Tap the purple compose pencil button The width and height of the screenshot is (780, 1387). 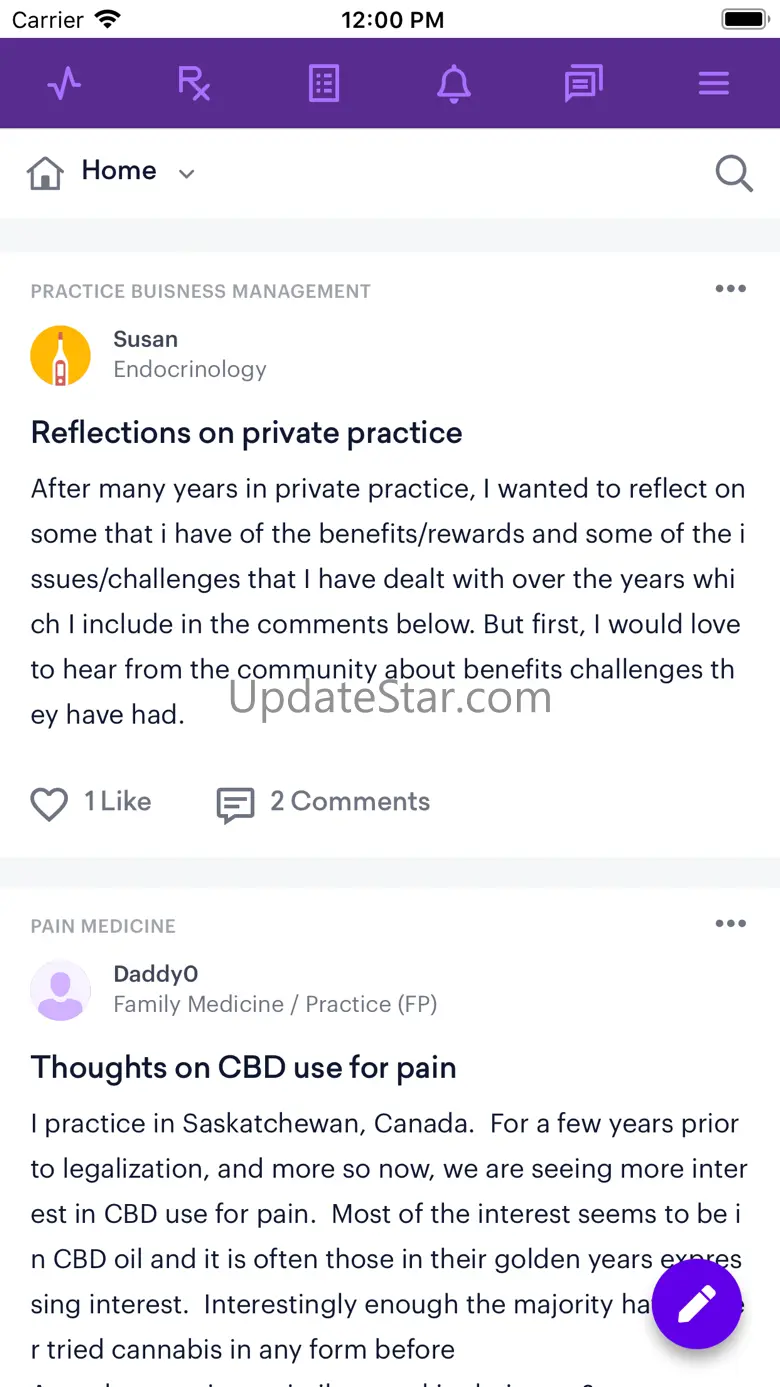(x=697, y=1304)
